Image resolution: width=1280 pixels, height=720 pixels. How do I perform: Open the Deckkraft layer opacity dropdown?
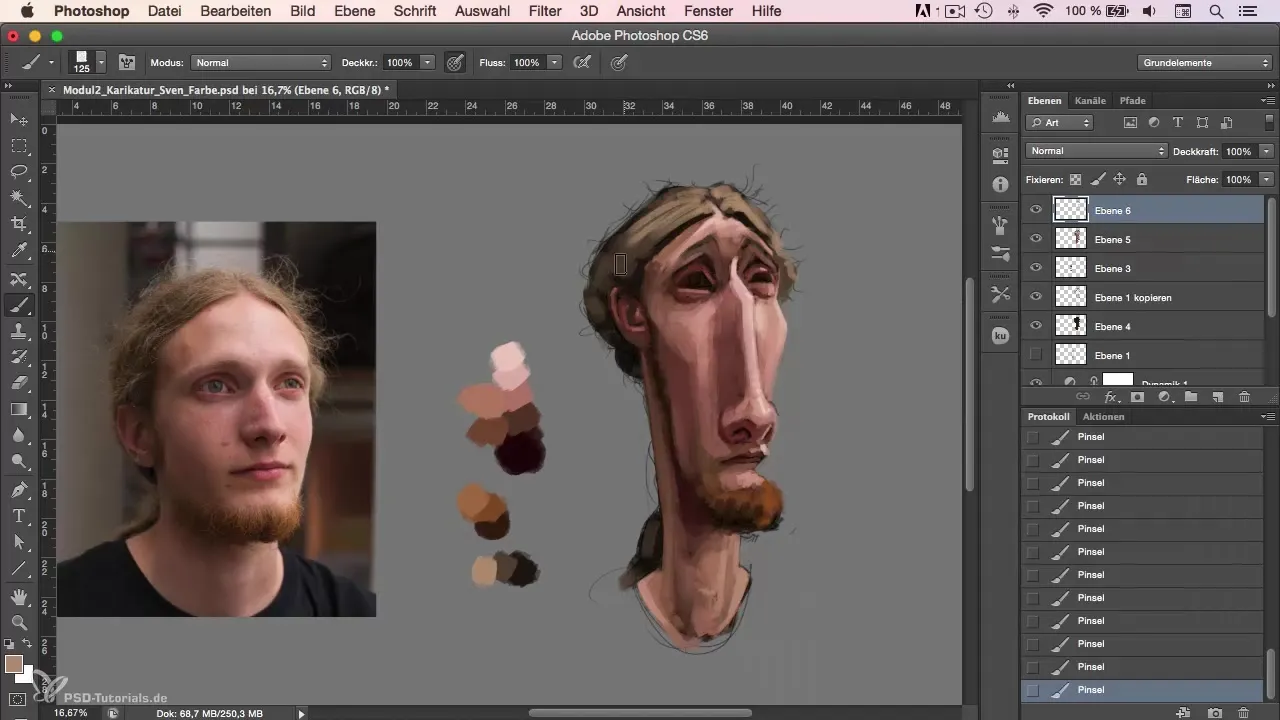(x=1267, y=151)
